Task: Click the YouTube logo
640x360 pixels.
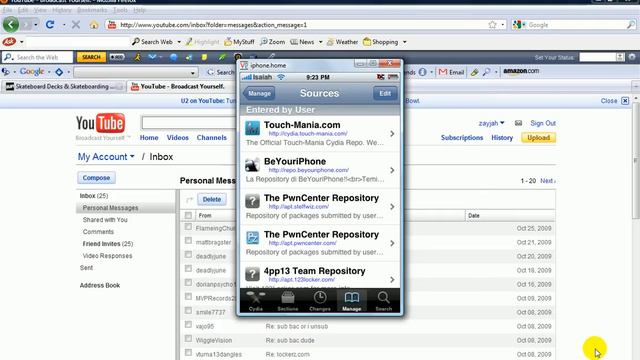Action: tap(100, 123)
